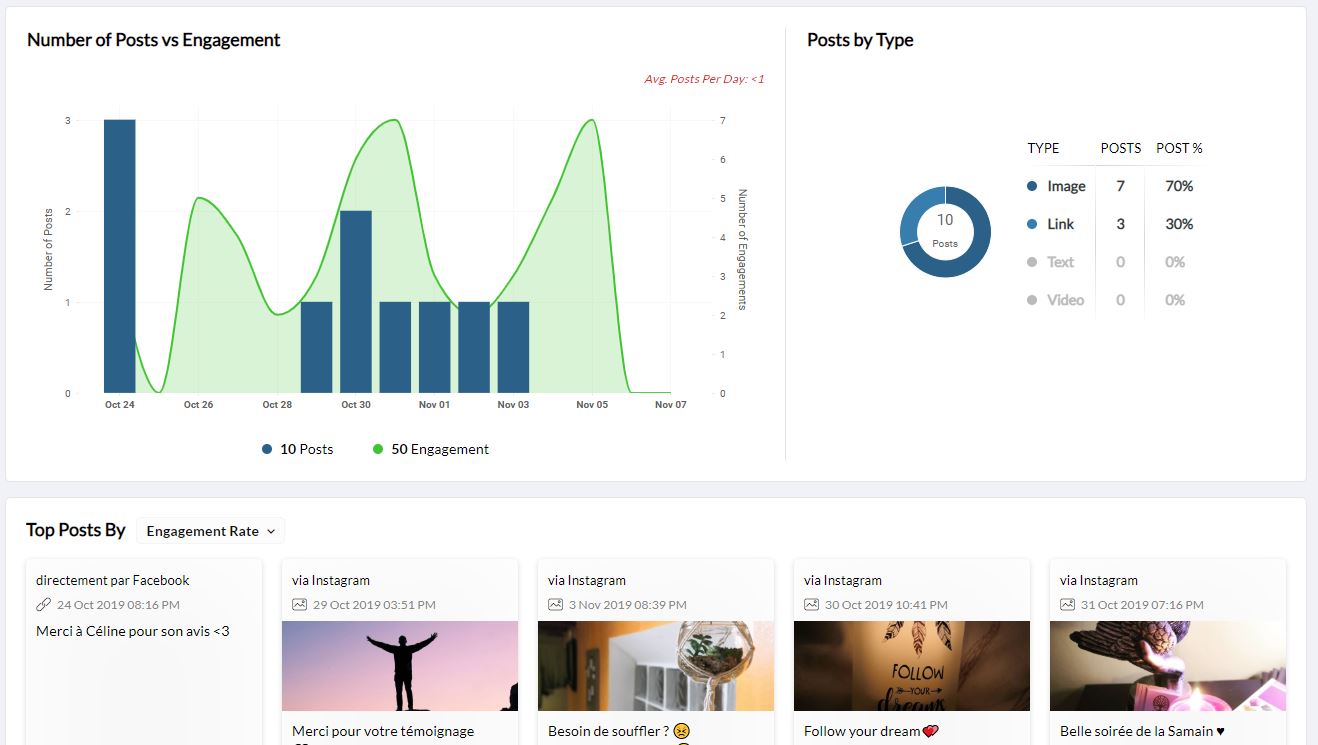1318x745 pixels.
Task: Toggle the Link type legend entry
Action: coord(1051,224)
